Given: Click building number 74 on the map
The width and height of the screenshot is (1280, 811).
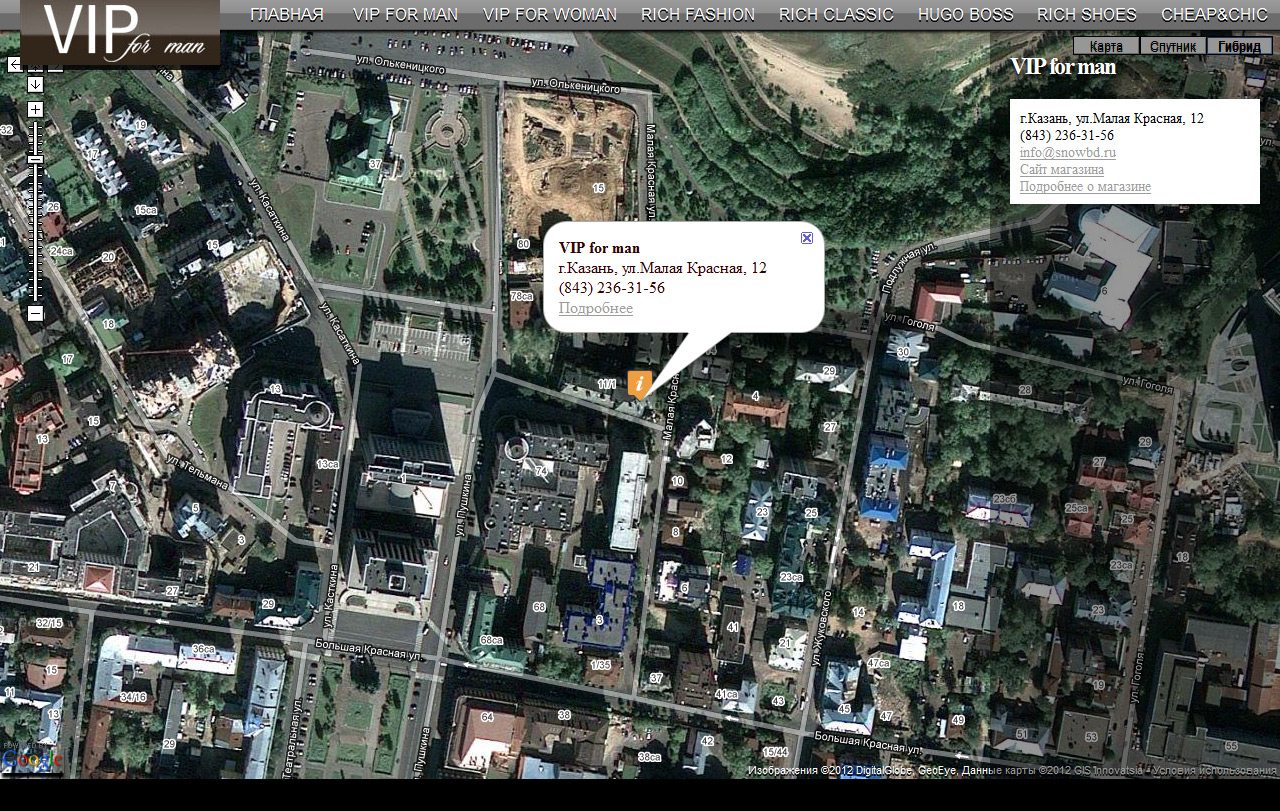Looking at the screenshot, I should tap(541, 471).
